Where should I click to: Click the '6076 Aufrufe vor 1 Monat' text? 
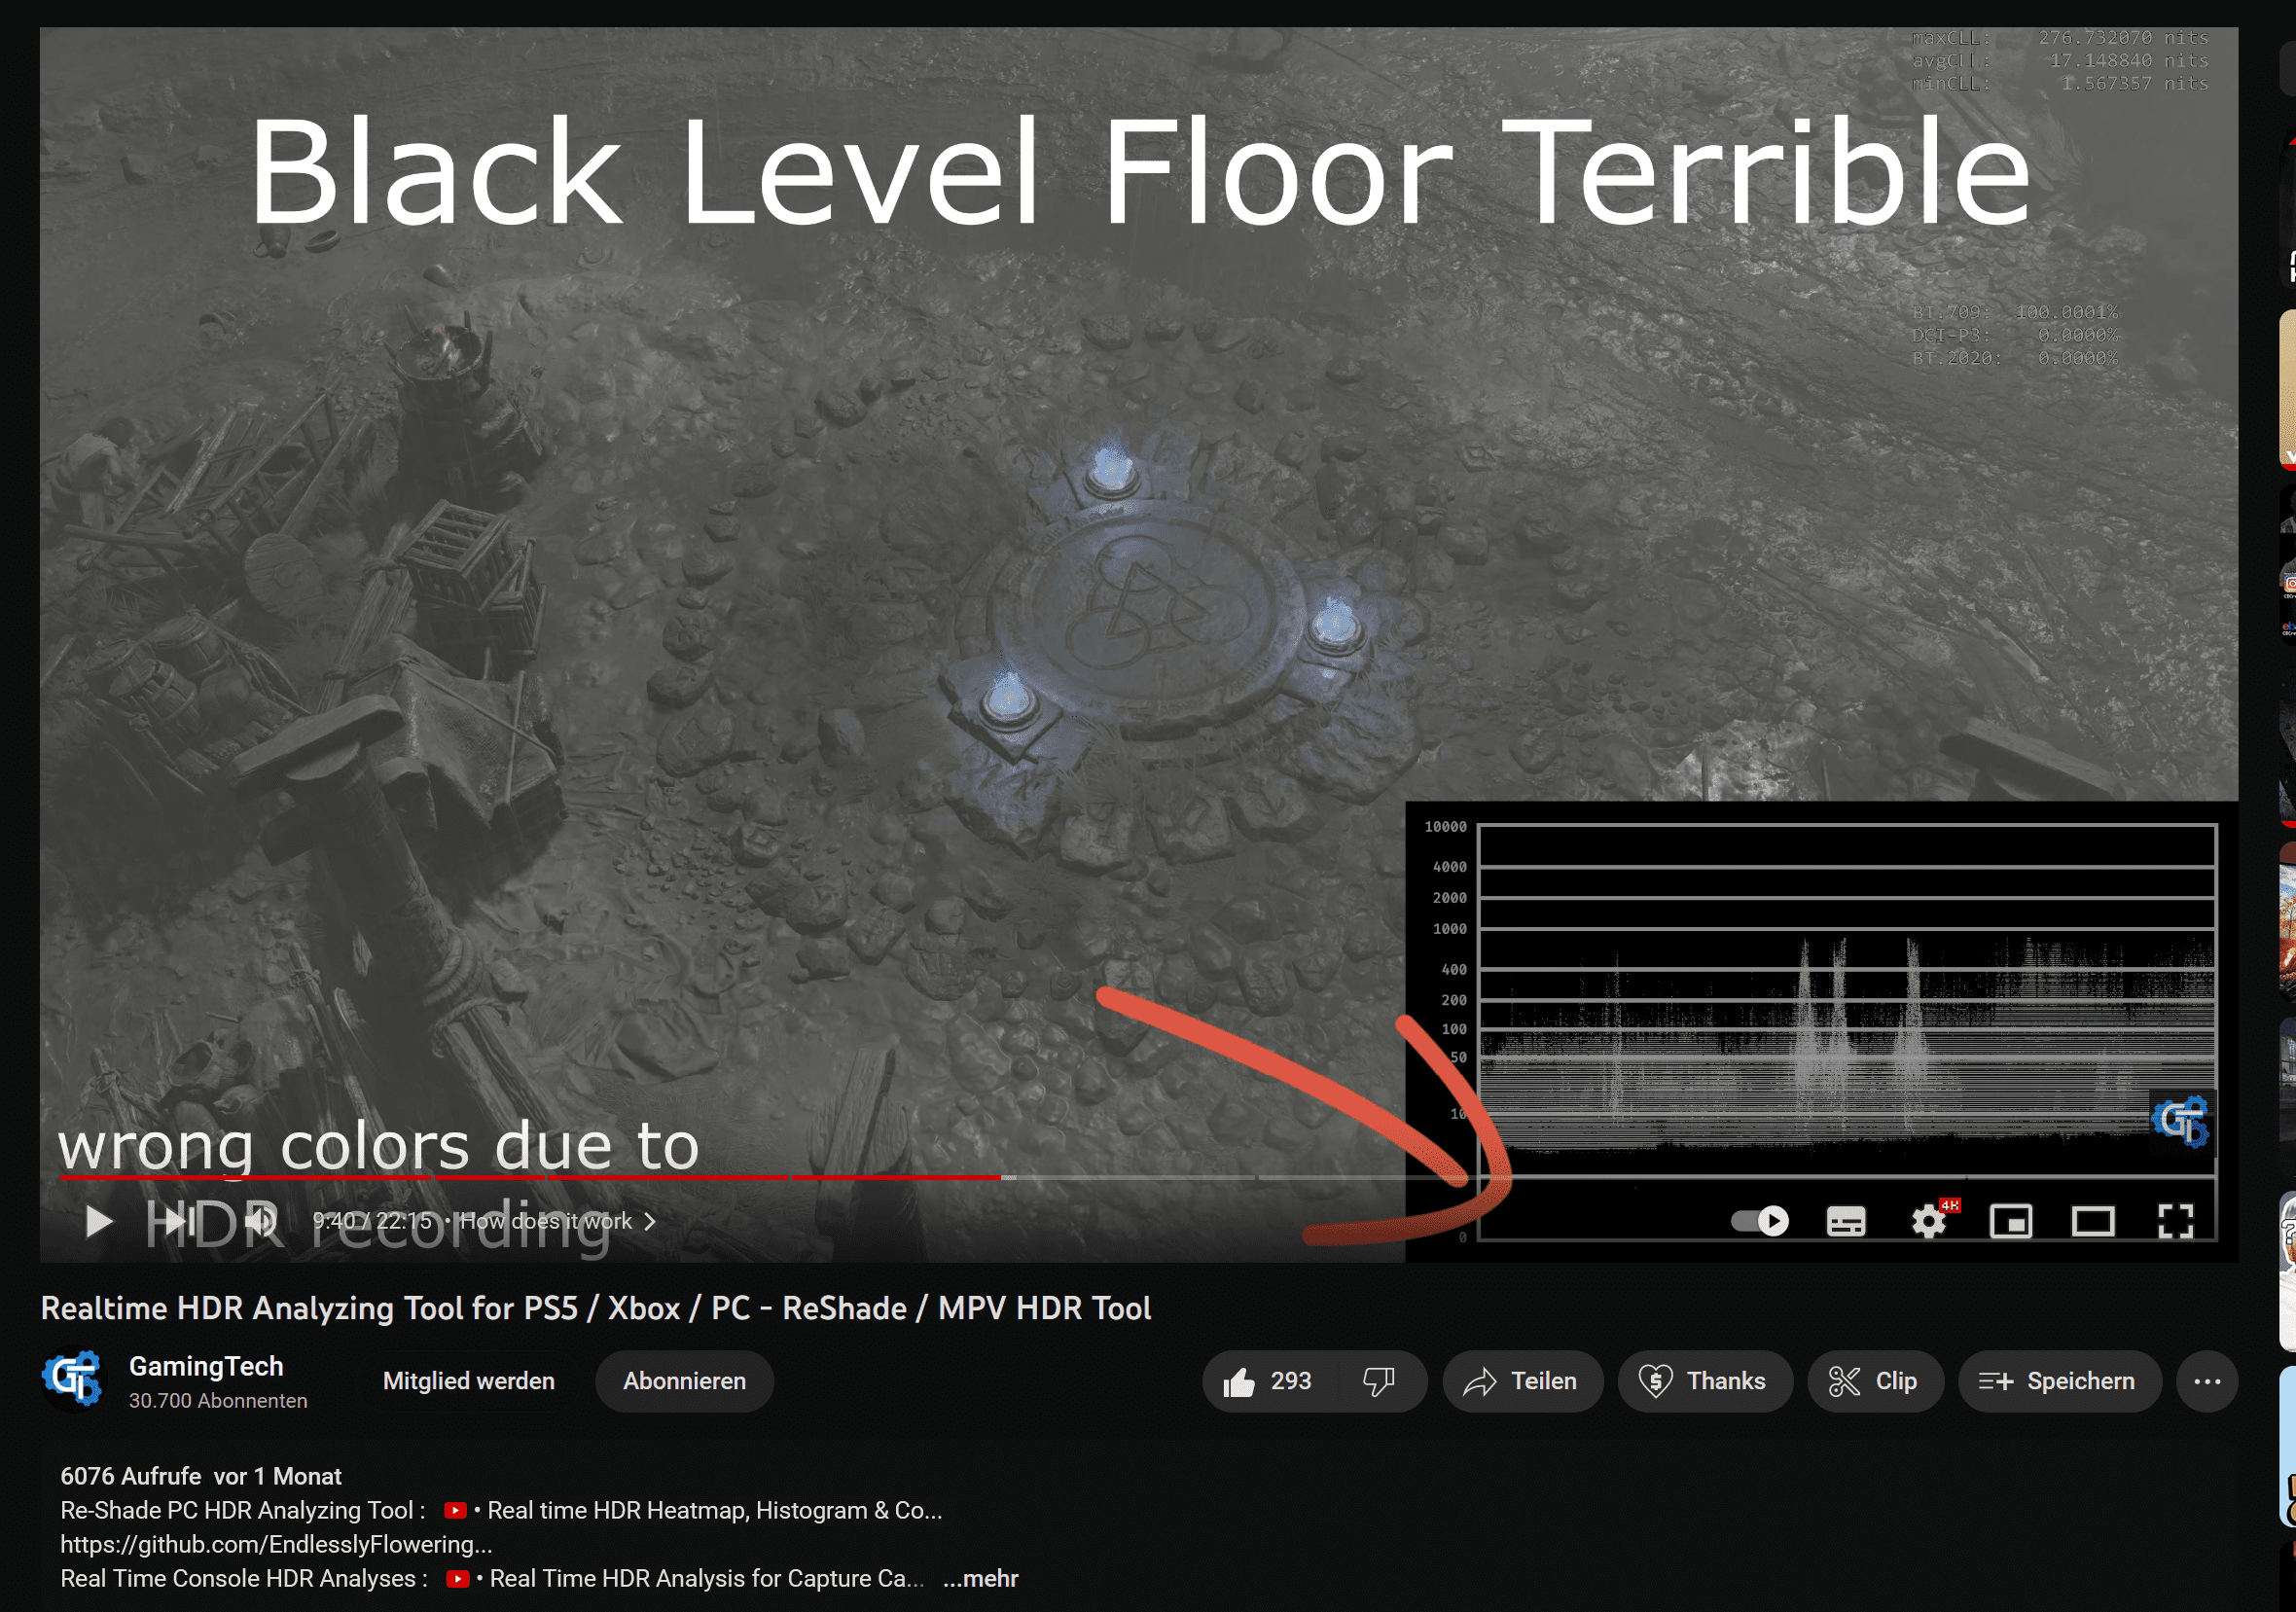(x=201, y=1476)
